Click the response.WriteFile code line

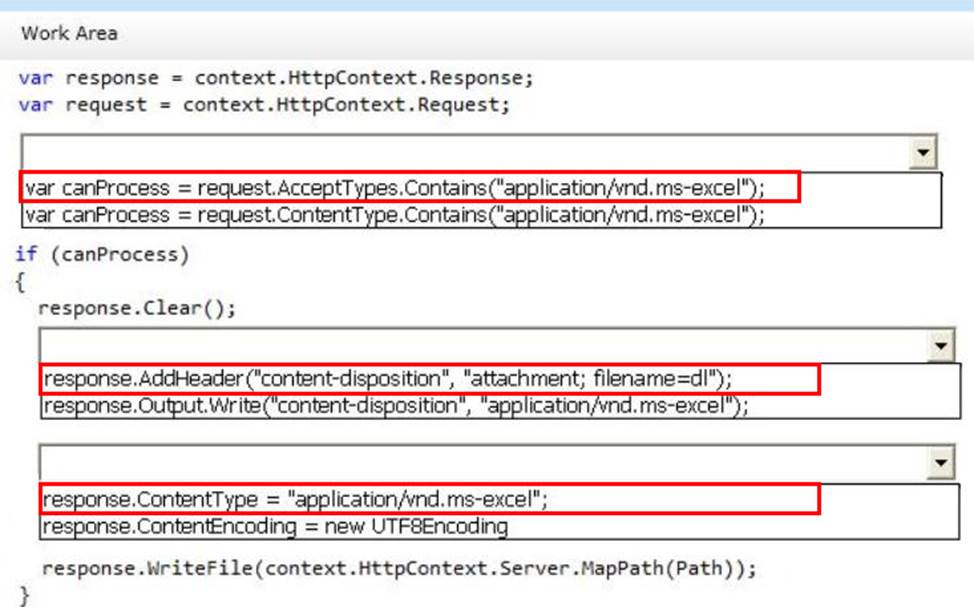click(399, 569)
